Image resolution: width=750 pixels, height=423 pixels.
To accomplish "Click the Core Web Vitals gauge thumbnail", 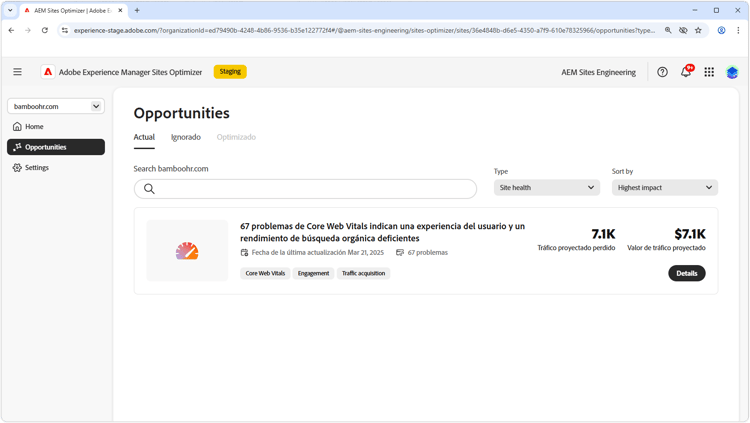I will pyautogui.click(x=187, y=251).
